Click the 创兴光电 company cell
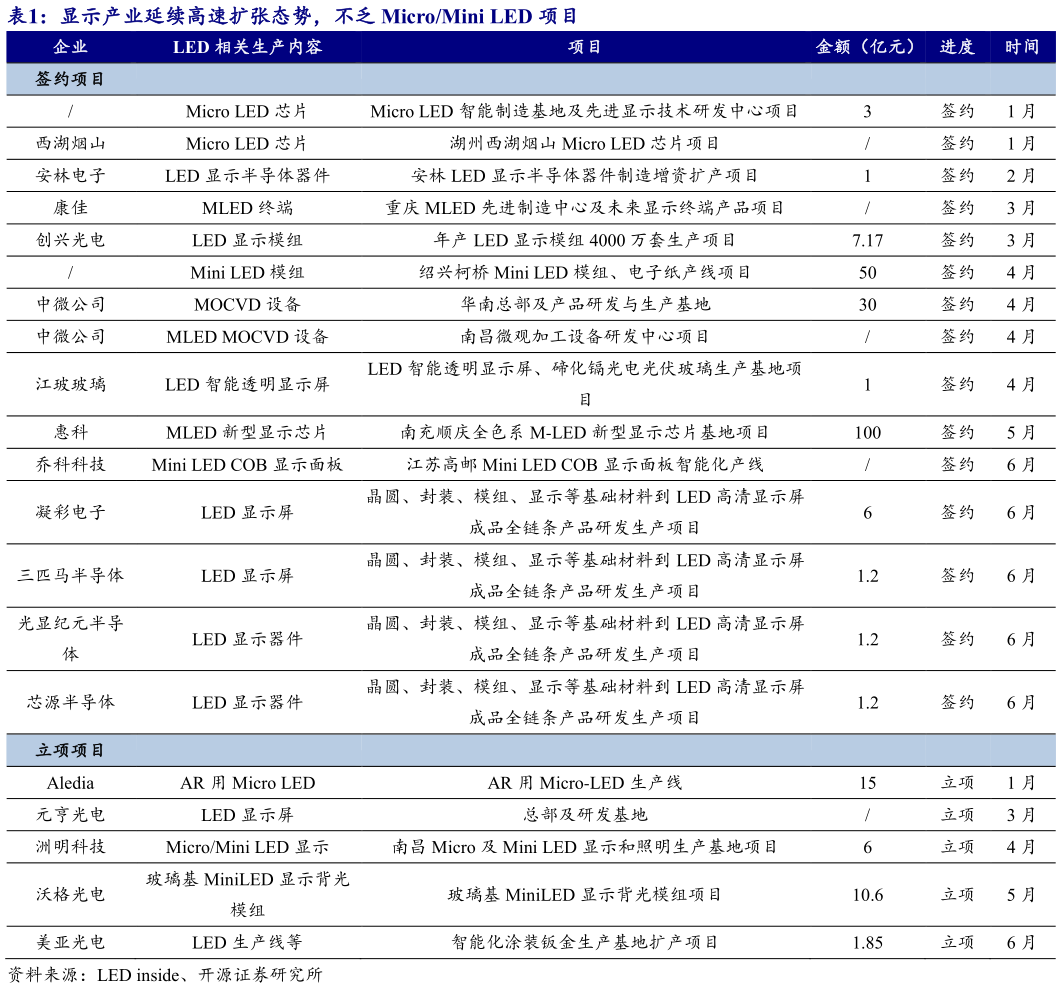This screenshot has width=1061, height=988. (70, 240)
